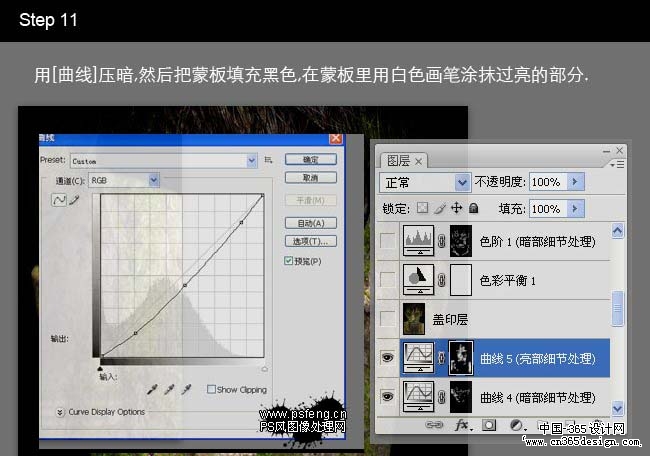Confirm curves with 确定 button
Screen dimensions: 650x456
click(x=310, y=159)
